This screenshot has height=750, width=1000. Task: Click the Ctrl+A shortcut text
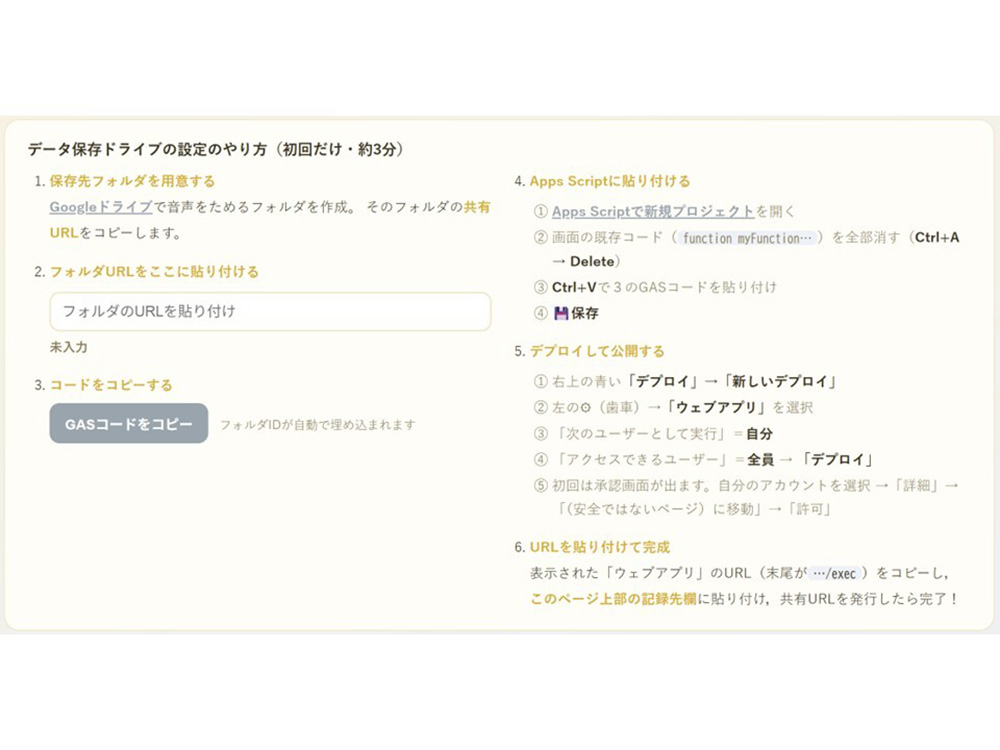click(937, 237)
